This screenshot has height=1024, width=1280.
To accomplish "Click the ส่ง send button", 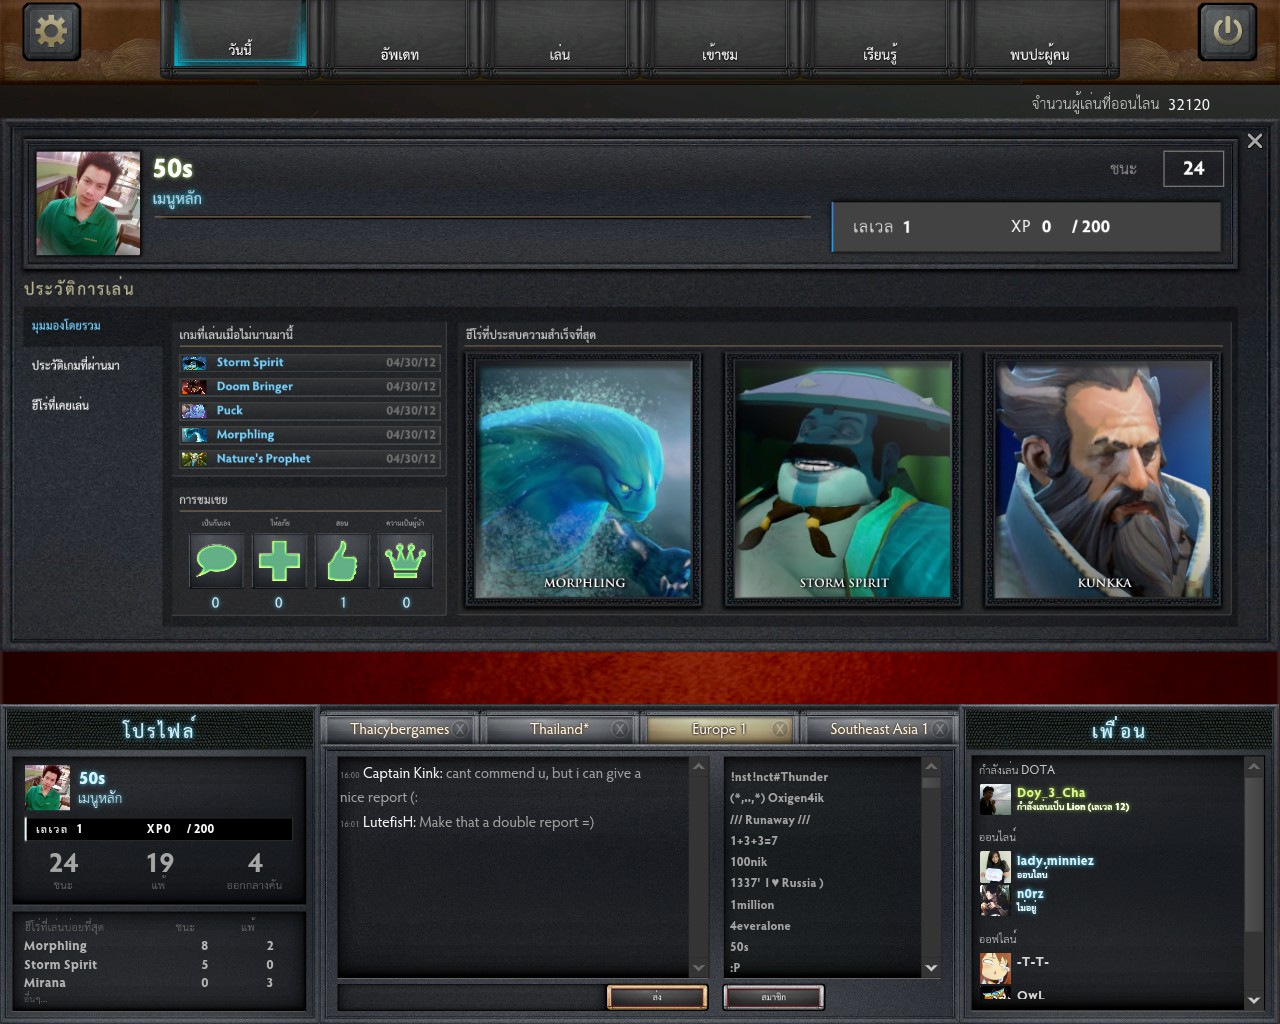I will tap(657, 997).
